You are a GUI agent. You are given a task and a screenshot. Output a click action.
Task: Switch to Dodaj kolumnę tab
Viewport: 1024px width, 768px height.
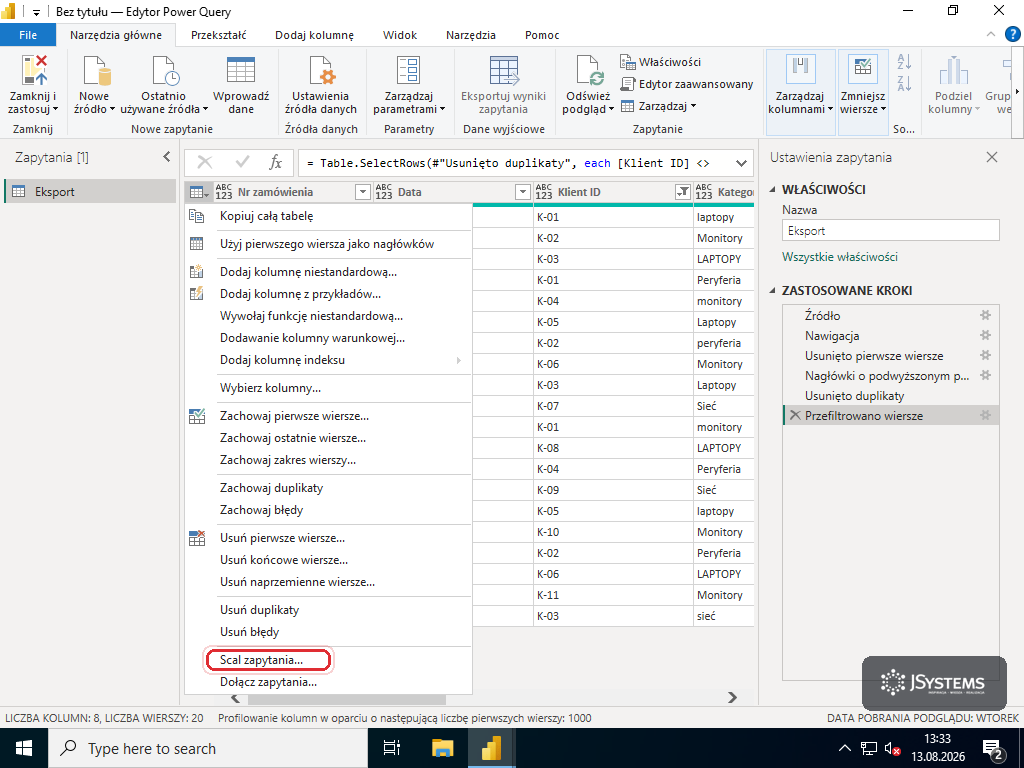point(314,35)
